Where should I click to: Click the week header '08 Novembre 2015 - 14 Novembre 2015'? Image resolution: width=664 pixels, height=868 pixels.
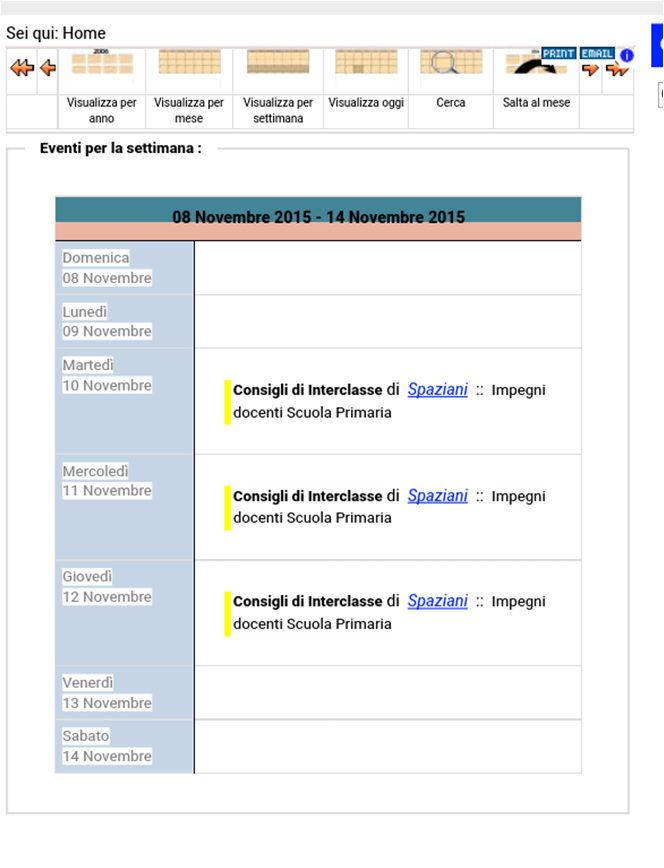tap(318, 217)
